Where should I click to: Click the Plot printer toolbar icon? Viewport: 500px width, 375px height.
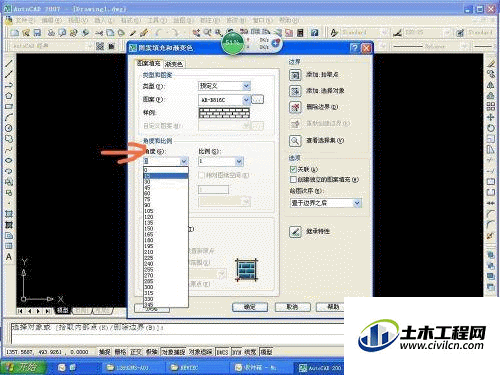tap(51, 33)
